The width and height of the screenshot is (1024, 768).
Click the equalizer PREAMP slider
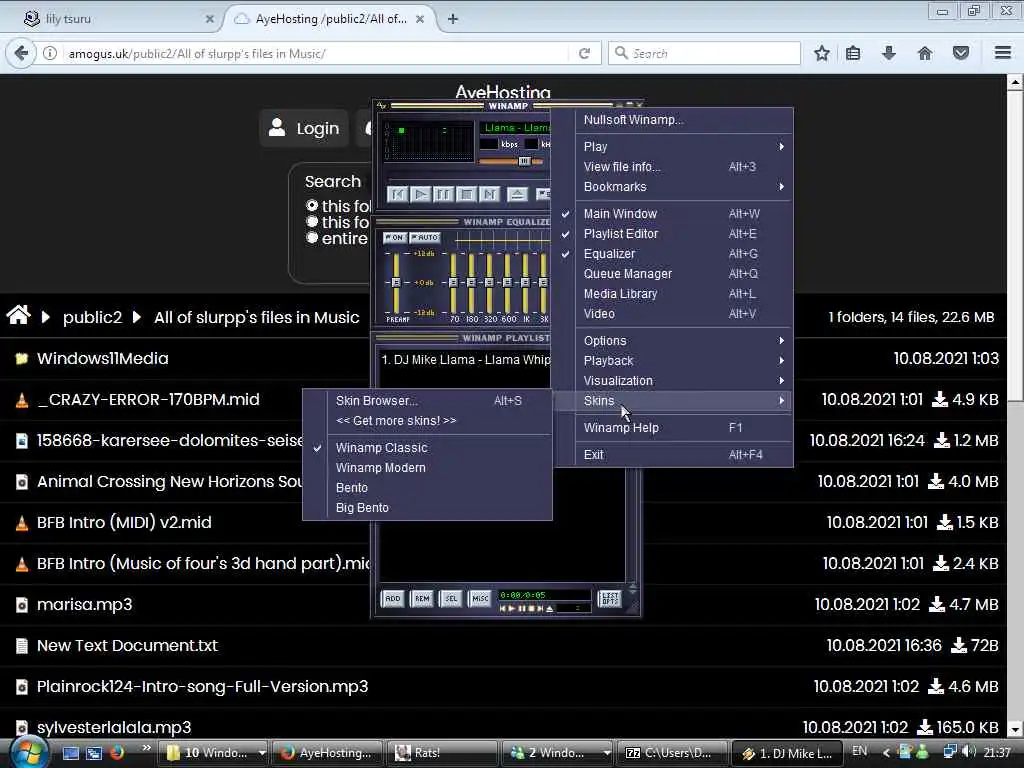(396, 283)
